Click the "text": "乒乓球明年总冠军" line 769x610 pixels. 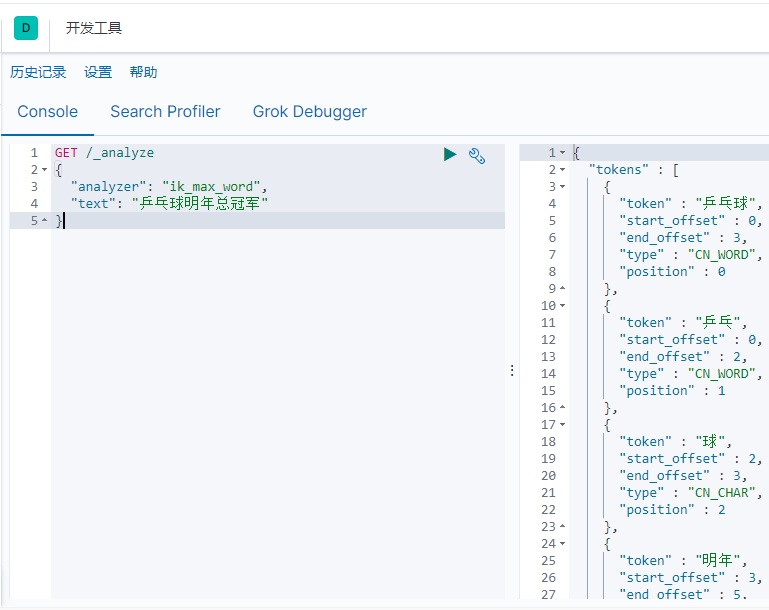169,203
